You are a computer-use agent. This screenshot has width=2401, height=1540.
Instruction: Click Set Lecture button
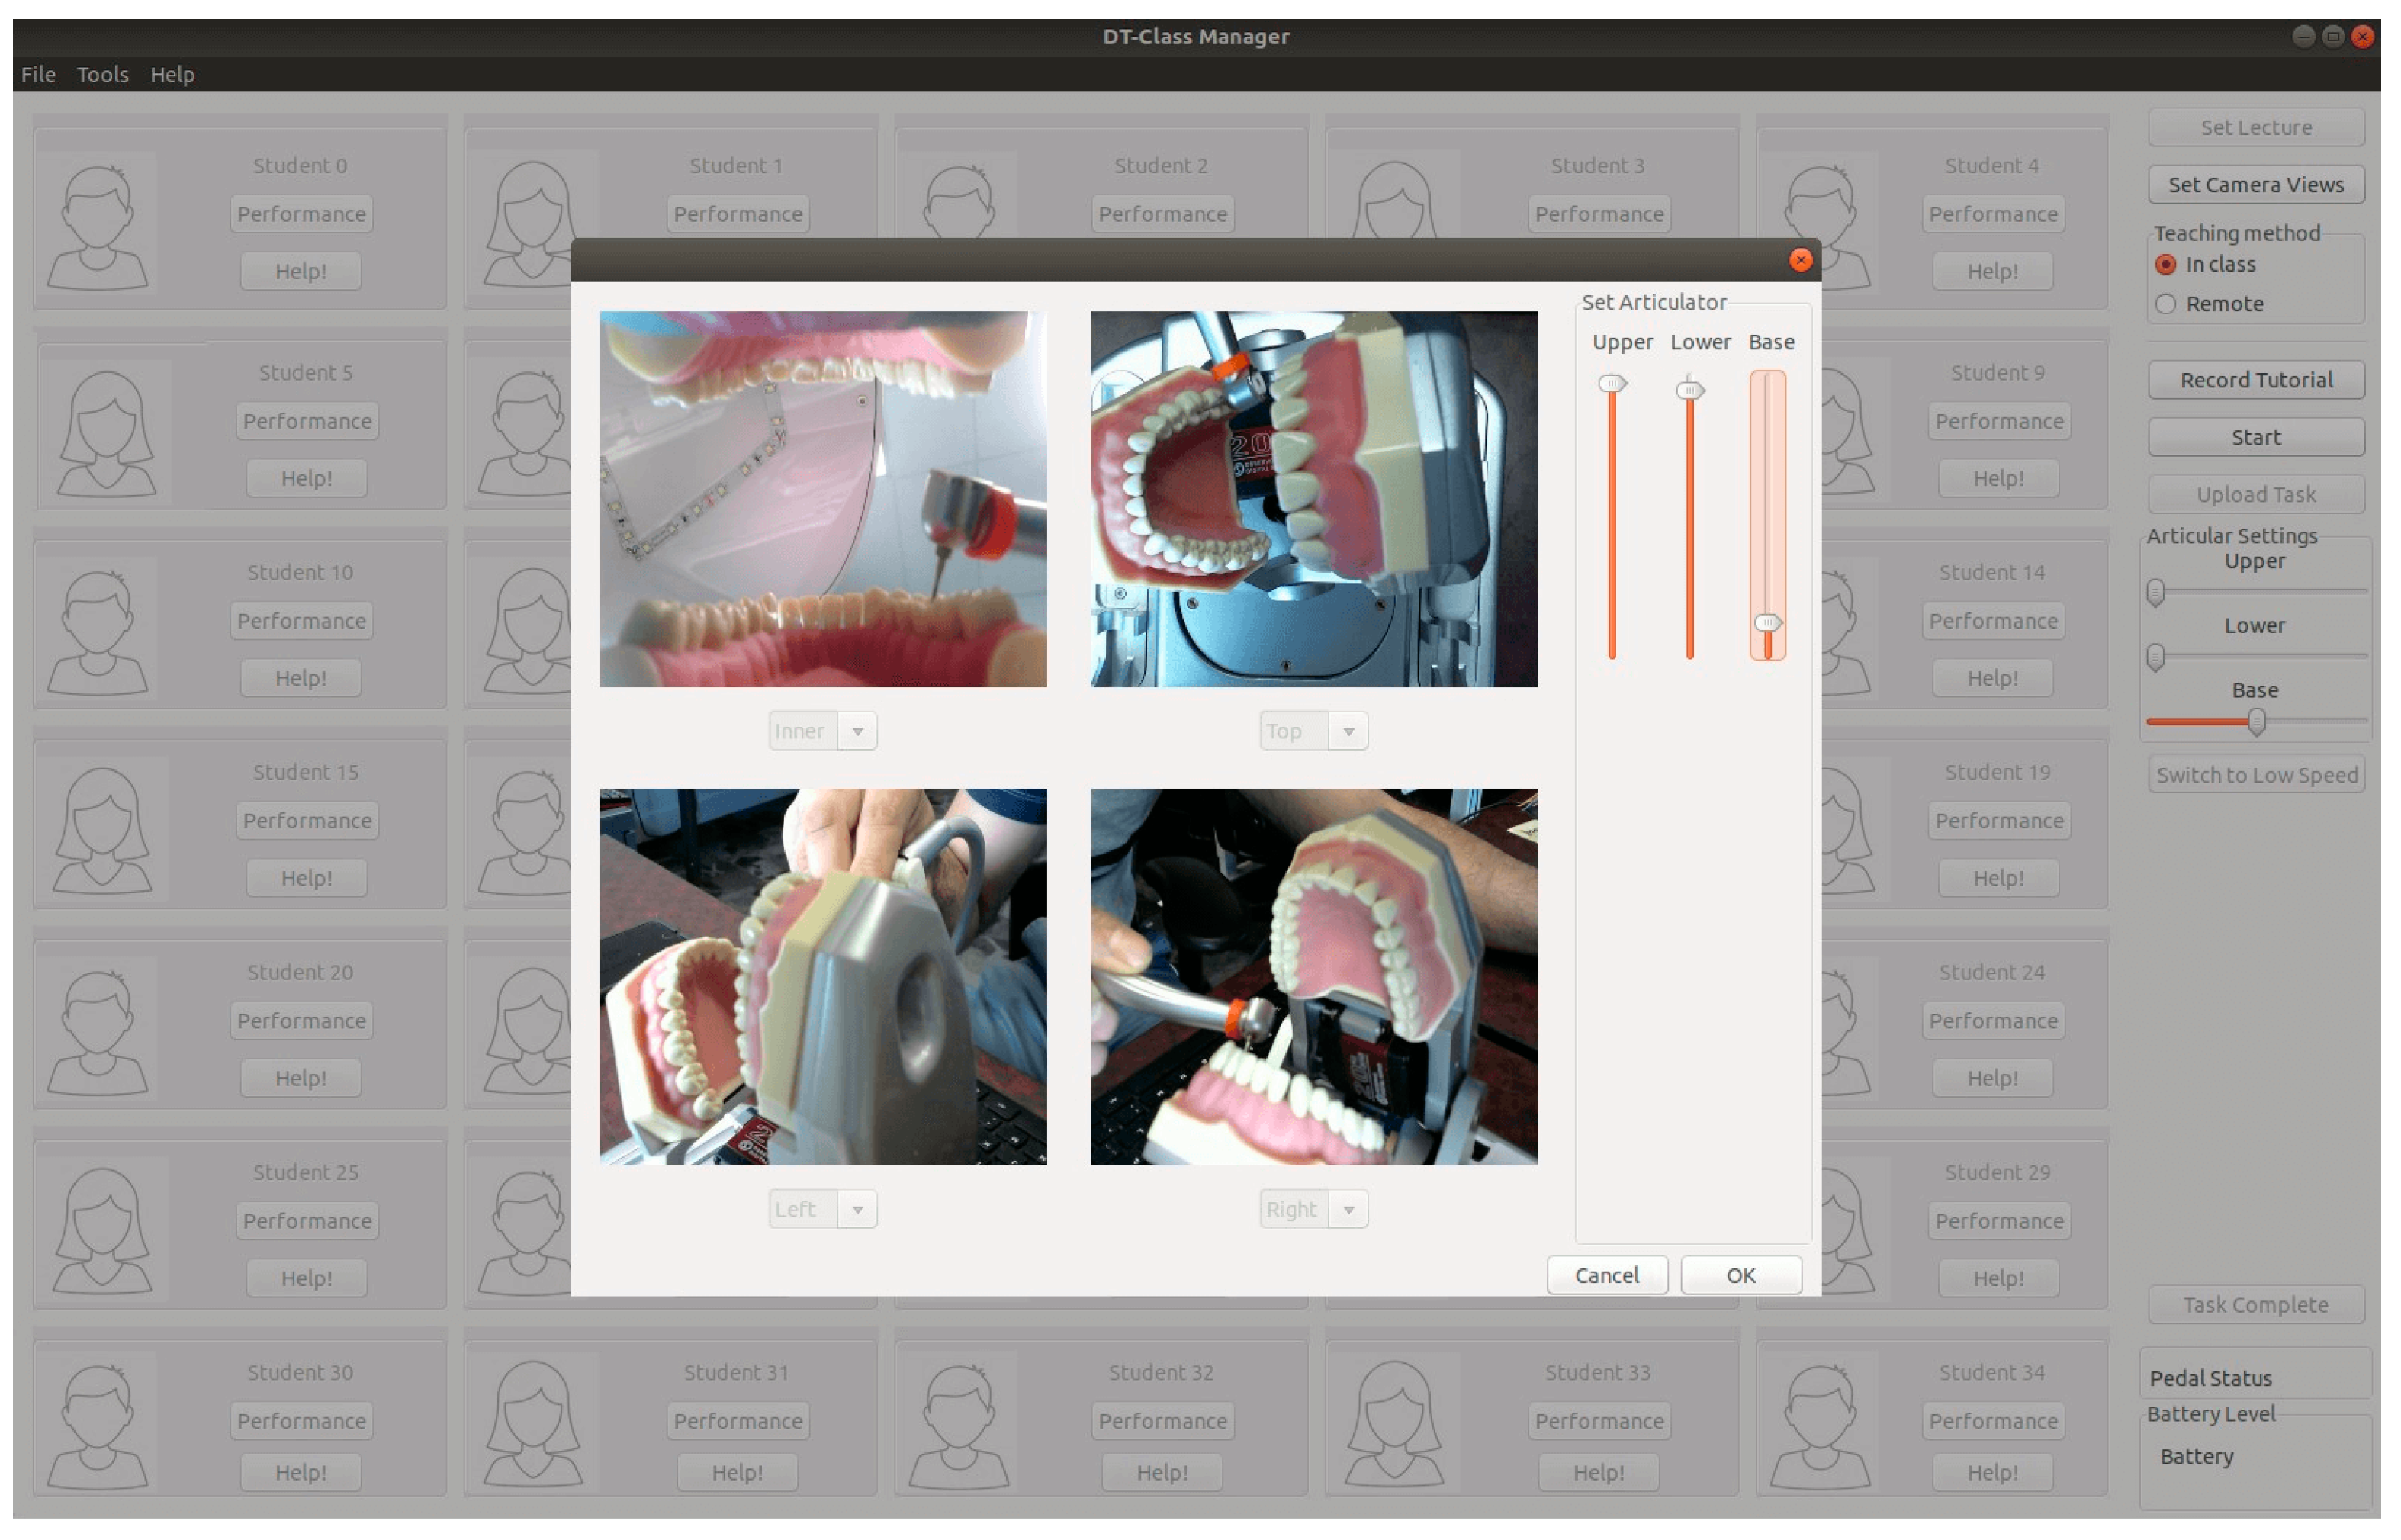2256,128
